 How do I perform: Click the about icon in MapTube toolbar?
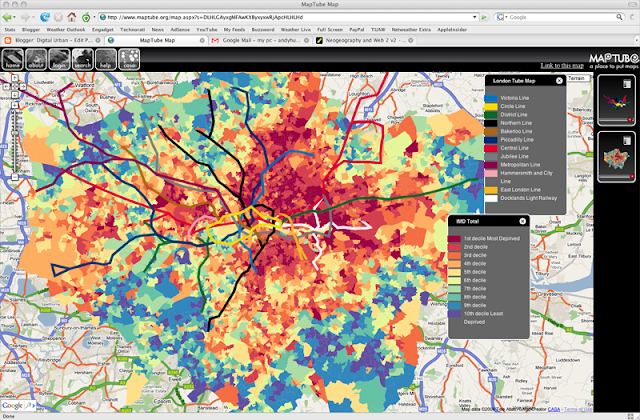[x=36, y=59]
